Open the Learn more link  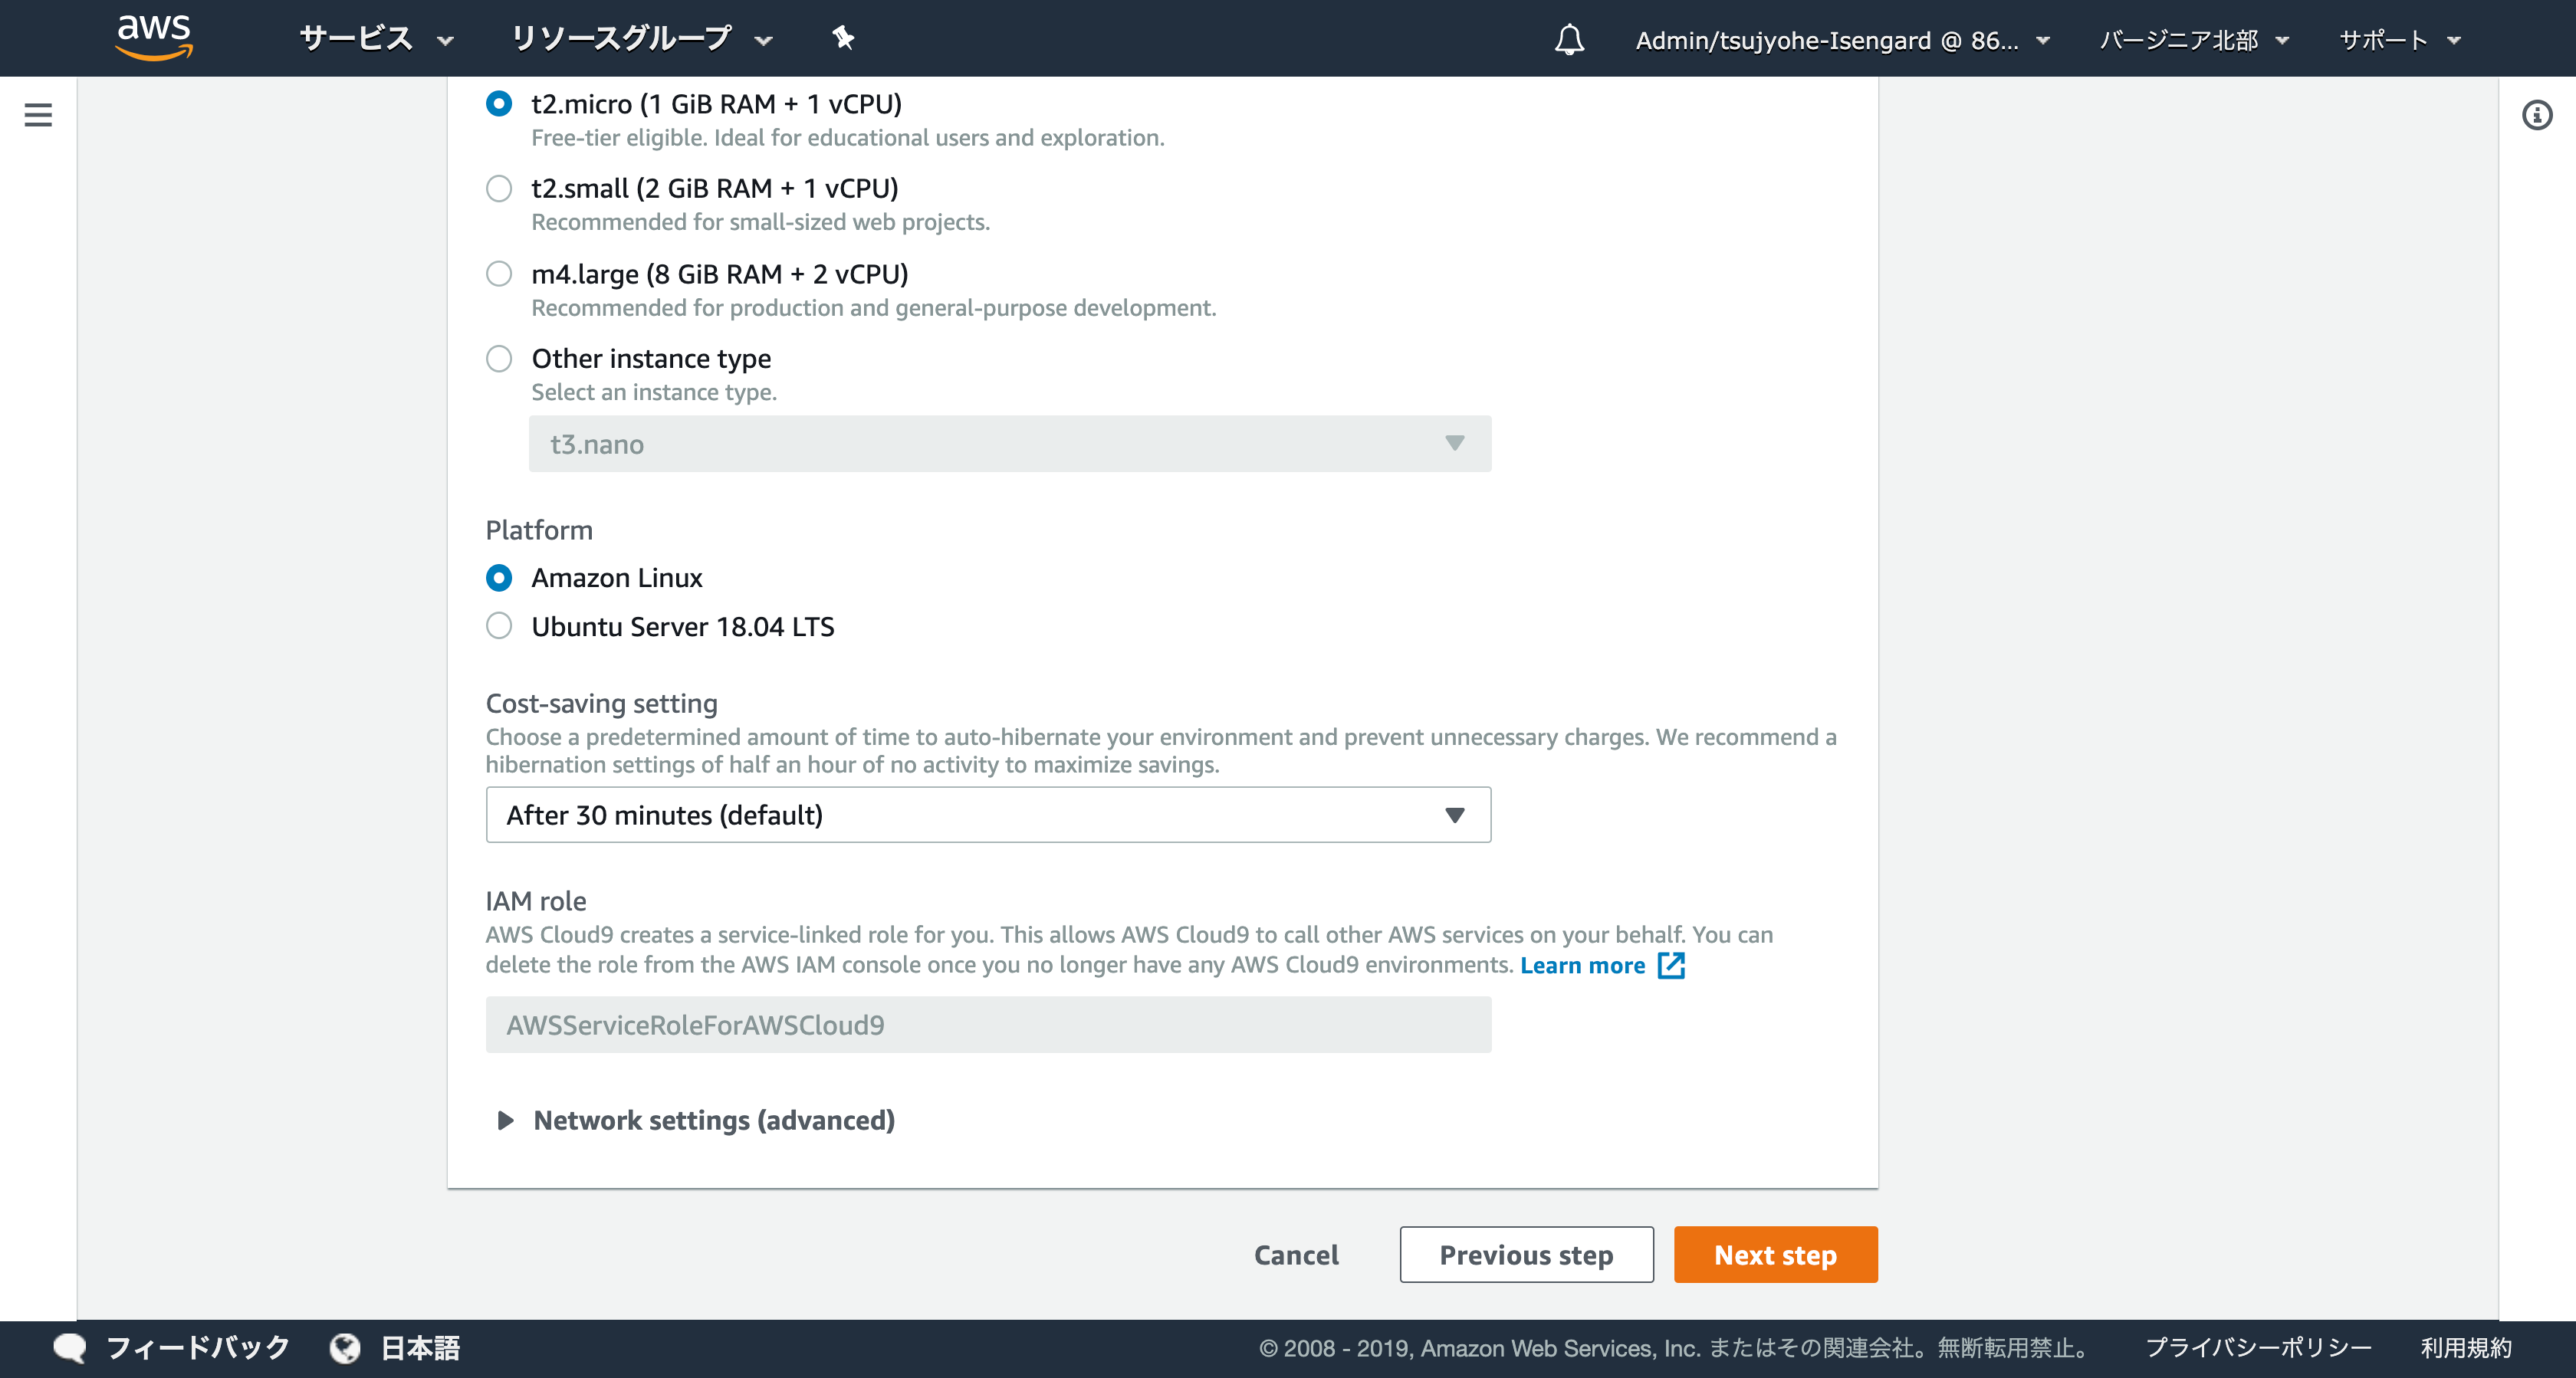pos(1583,965)
